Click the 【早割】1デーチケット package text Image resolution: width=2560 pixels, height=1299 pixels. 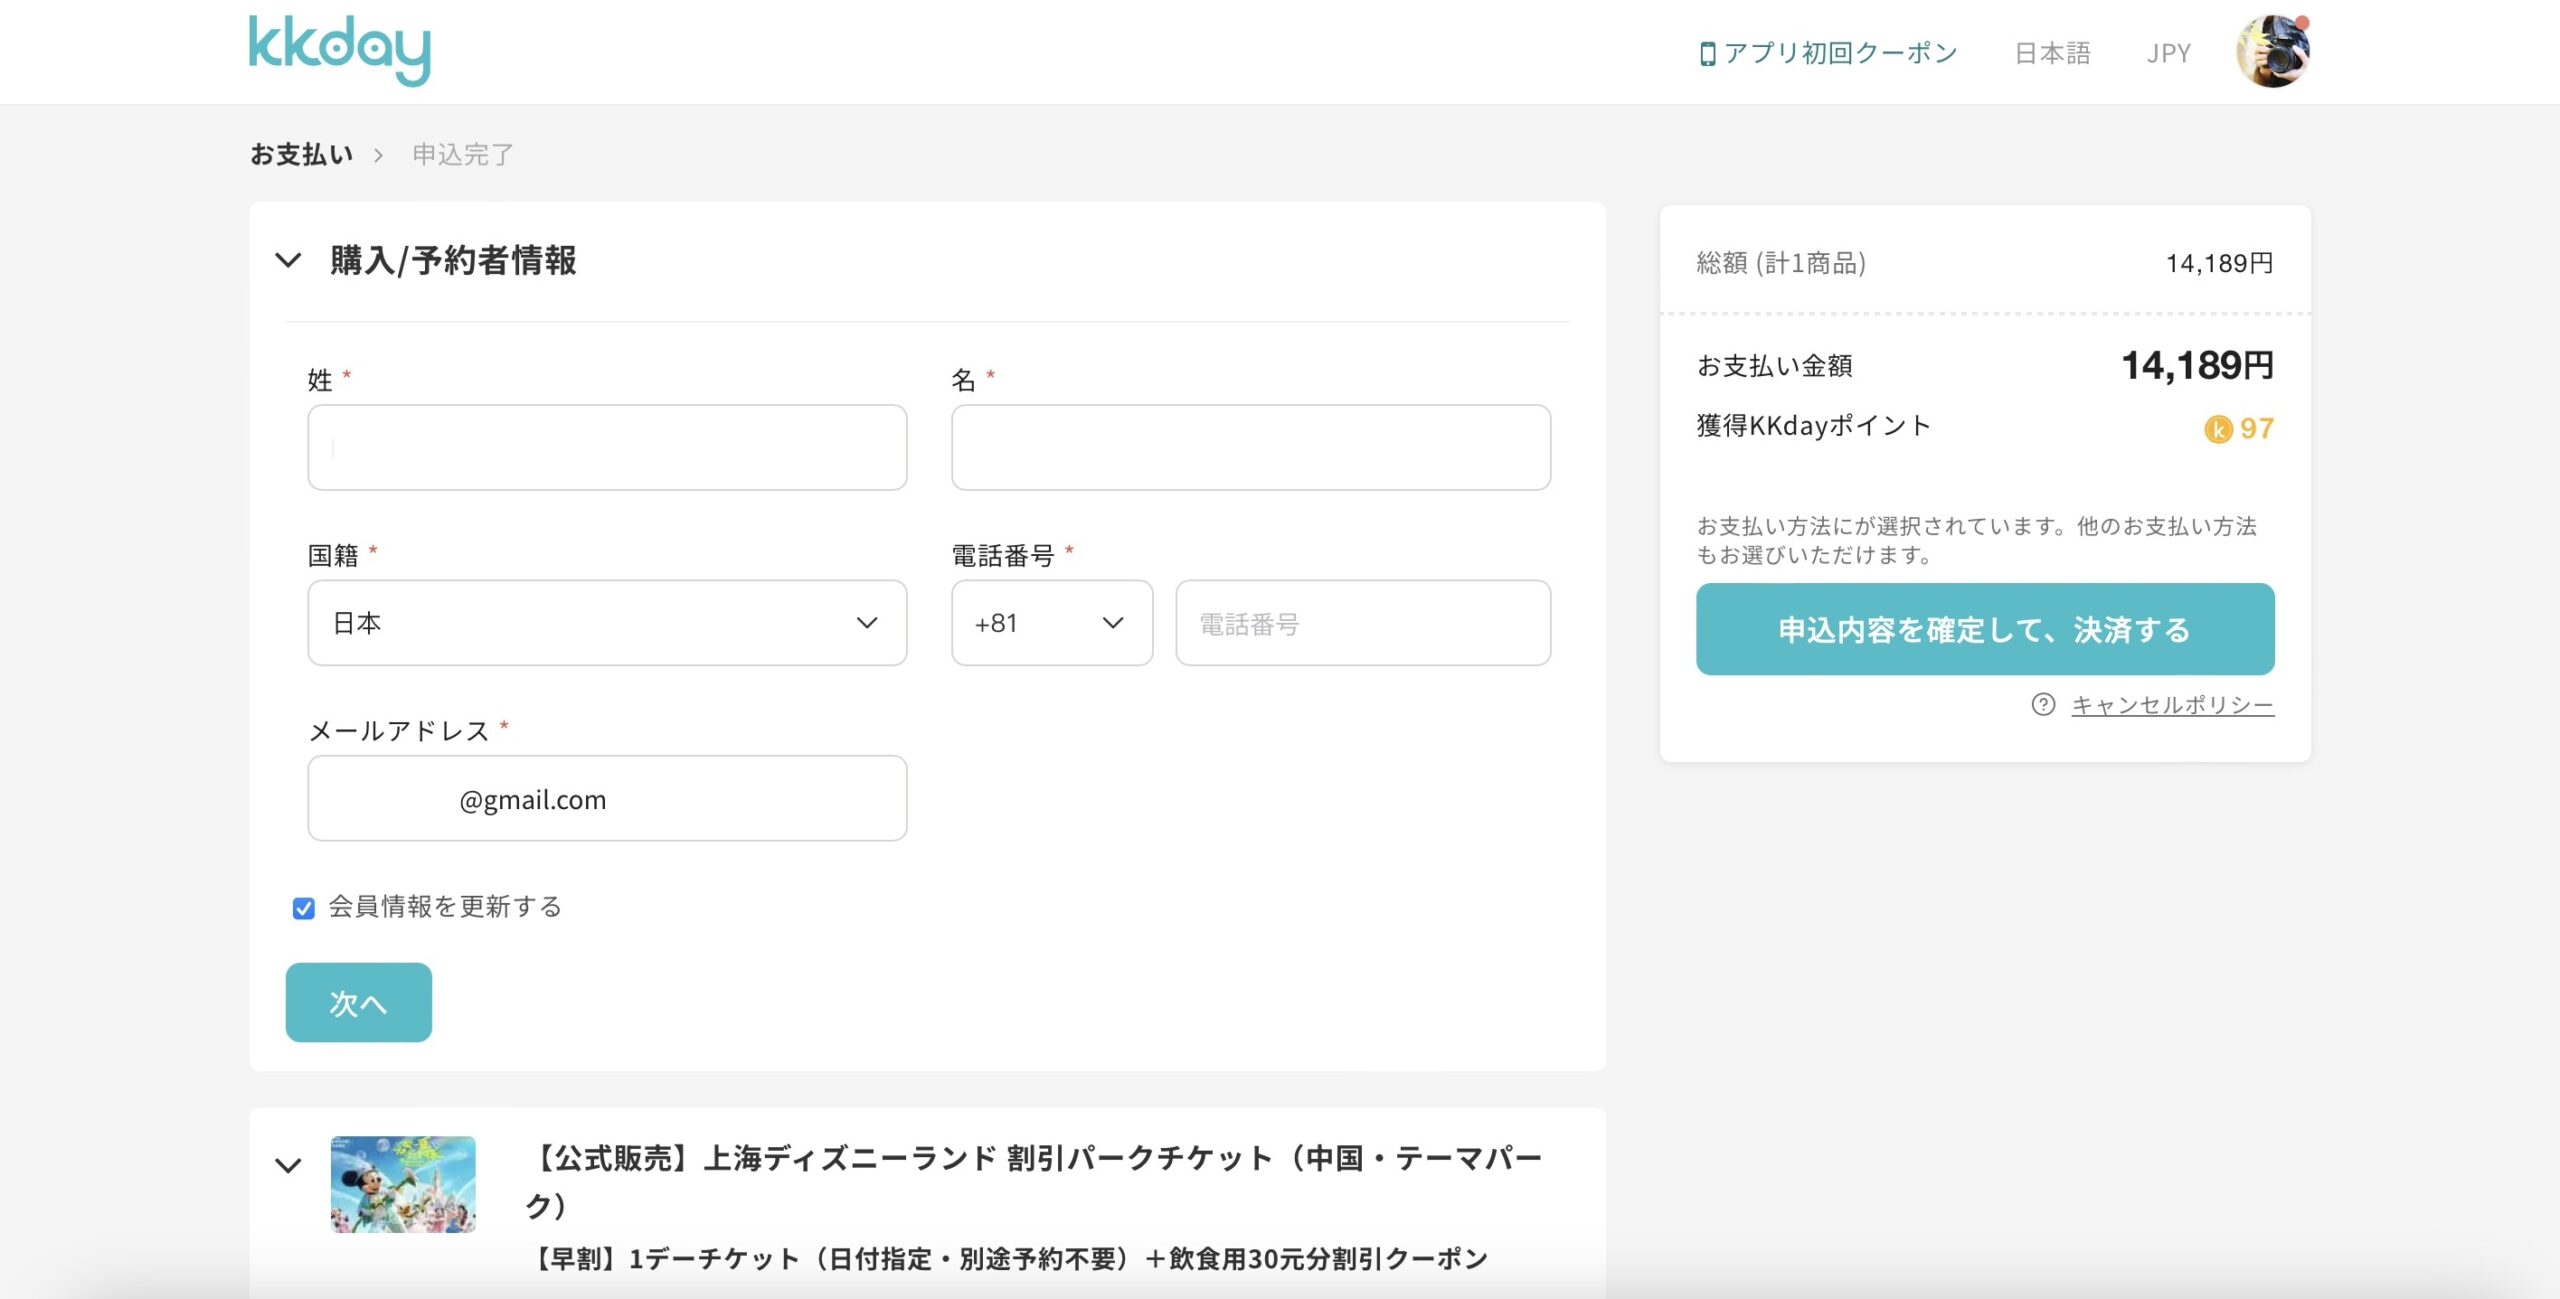(x=1008, y=1258)
